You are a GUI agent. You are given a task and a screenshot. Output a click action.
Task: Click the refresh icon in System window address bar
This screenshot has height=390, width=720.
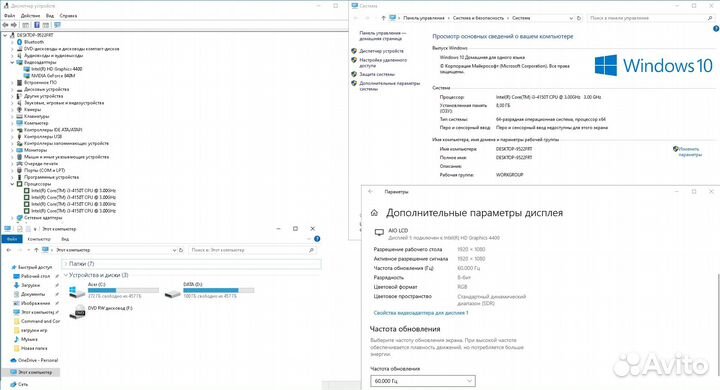pos(579,18)
